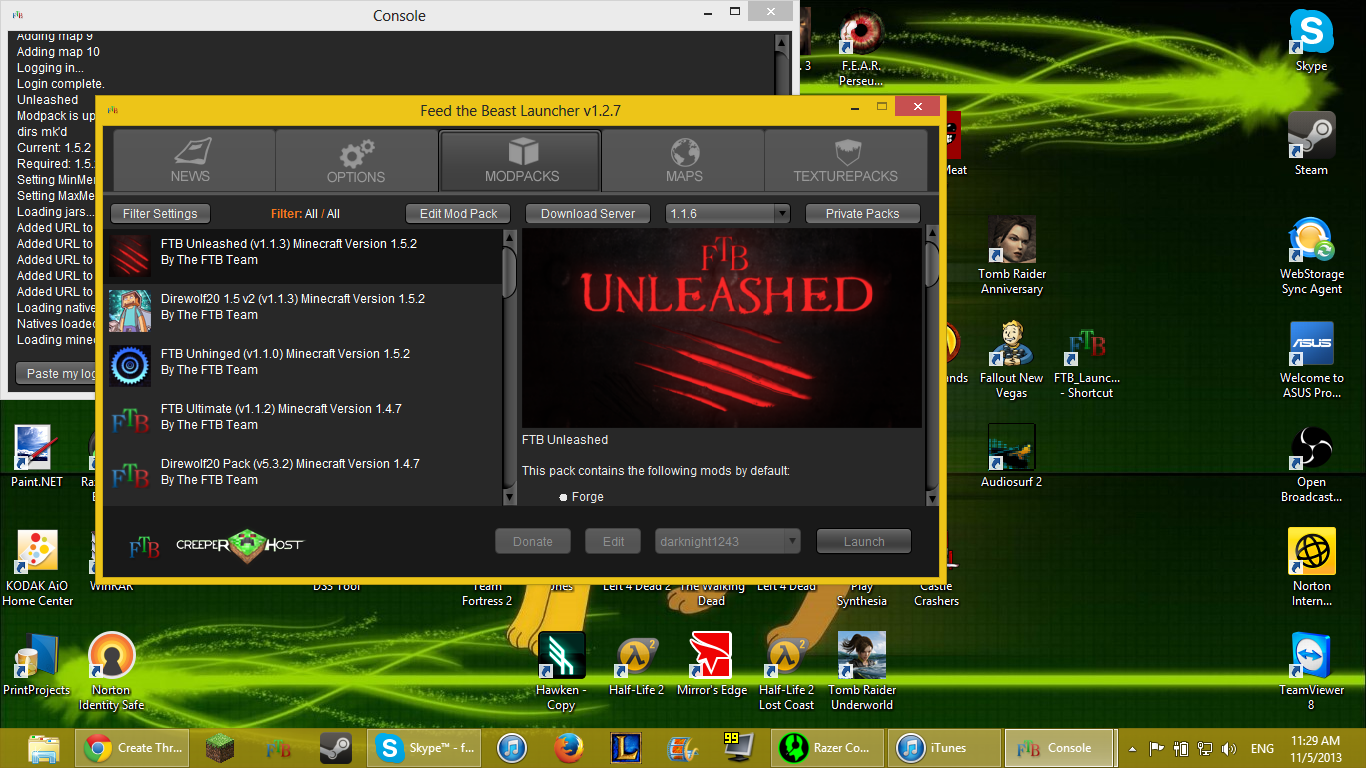Viewport: 1366px width, 768px height.
Task: Click the ENG language indicator
Action: click(x=1262, y=748)
